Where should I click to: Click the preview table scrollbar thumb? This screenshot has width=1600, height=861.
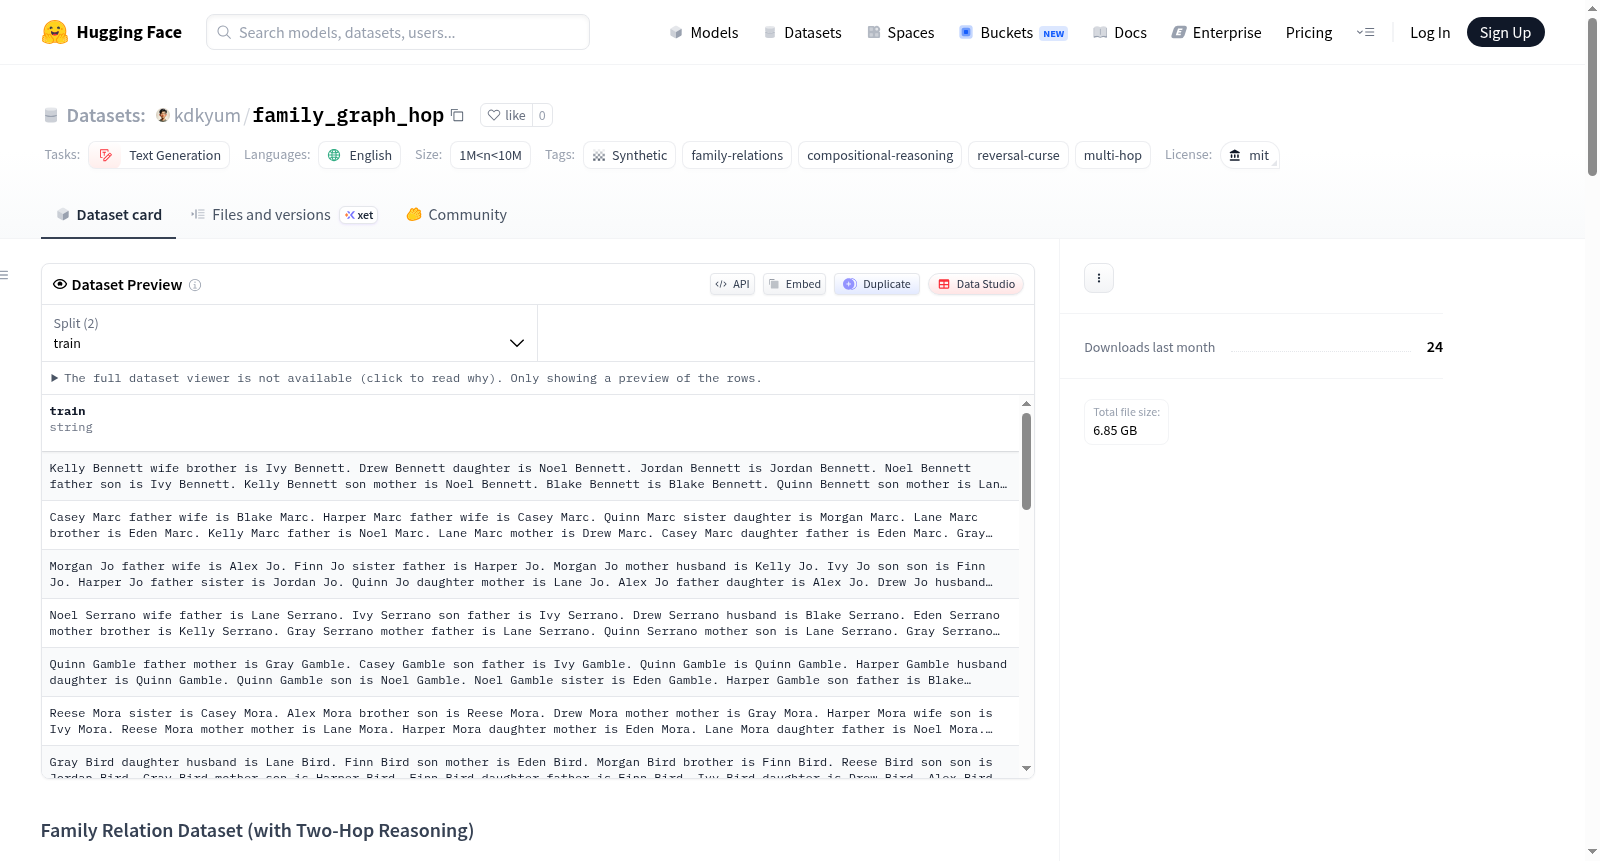pyautogui.click(x=1026, y=461)
